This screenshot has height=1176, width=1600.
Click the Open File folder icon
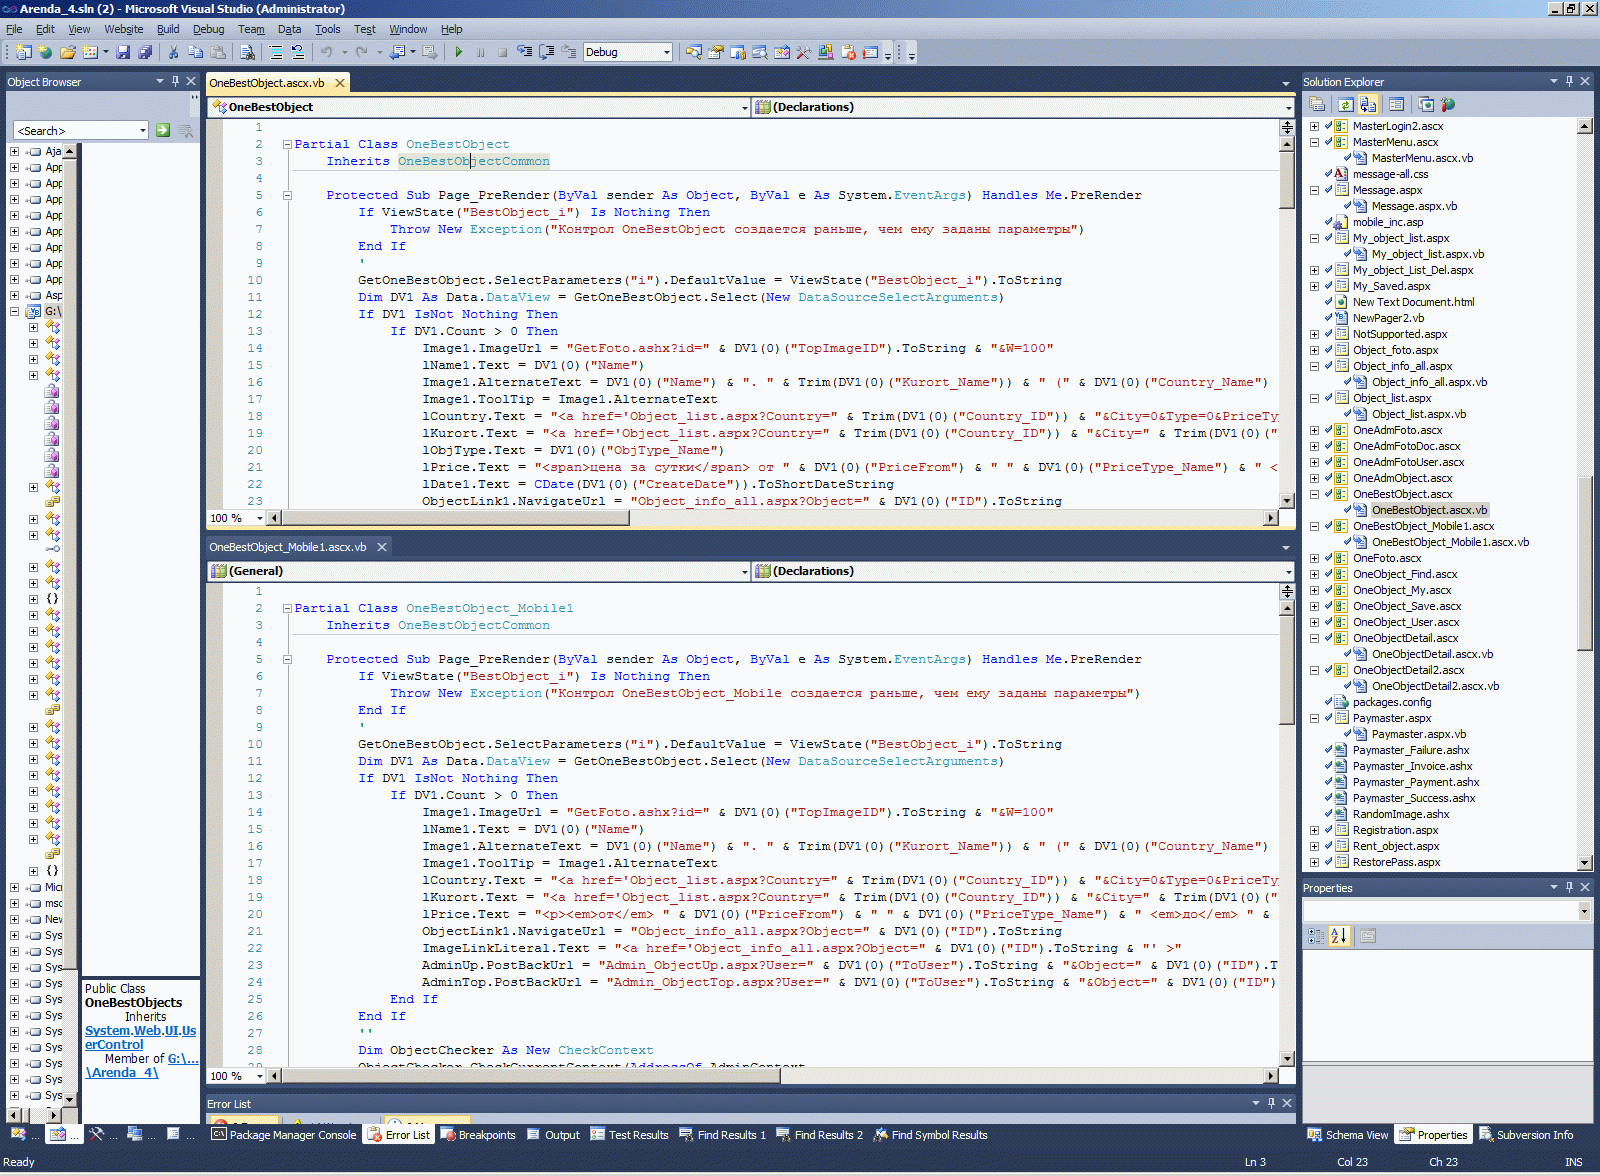coord(67,52)
